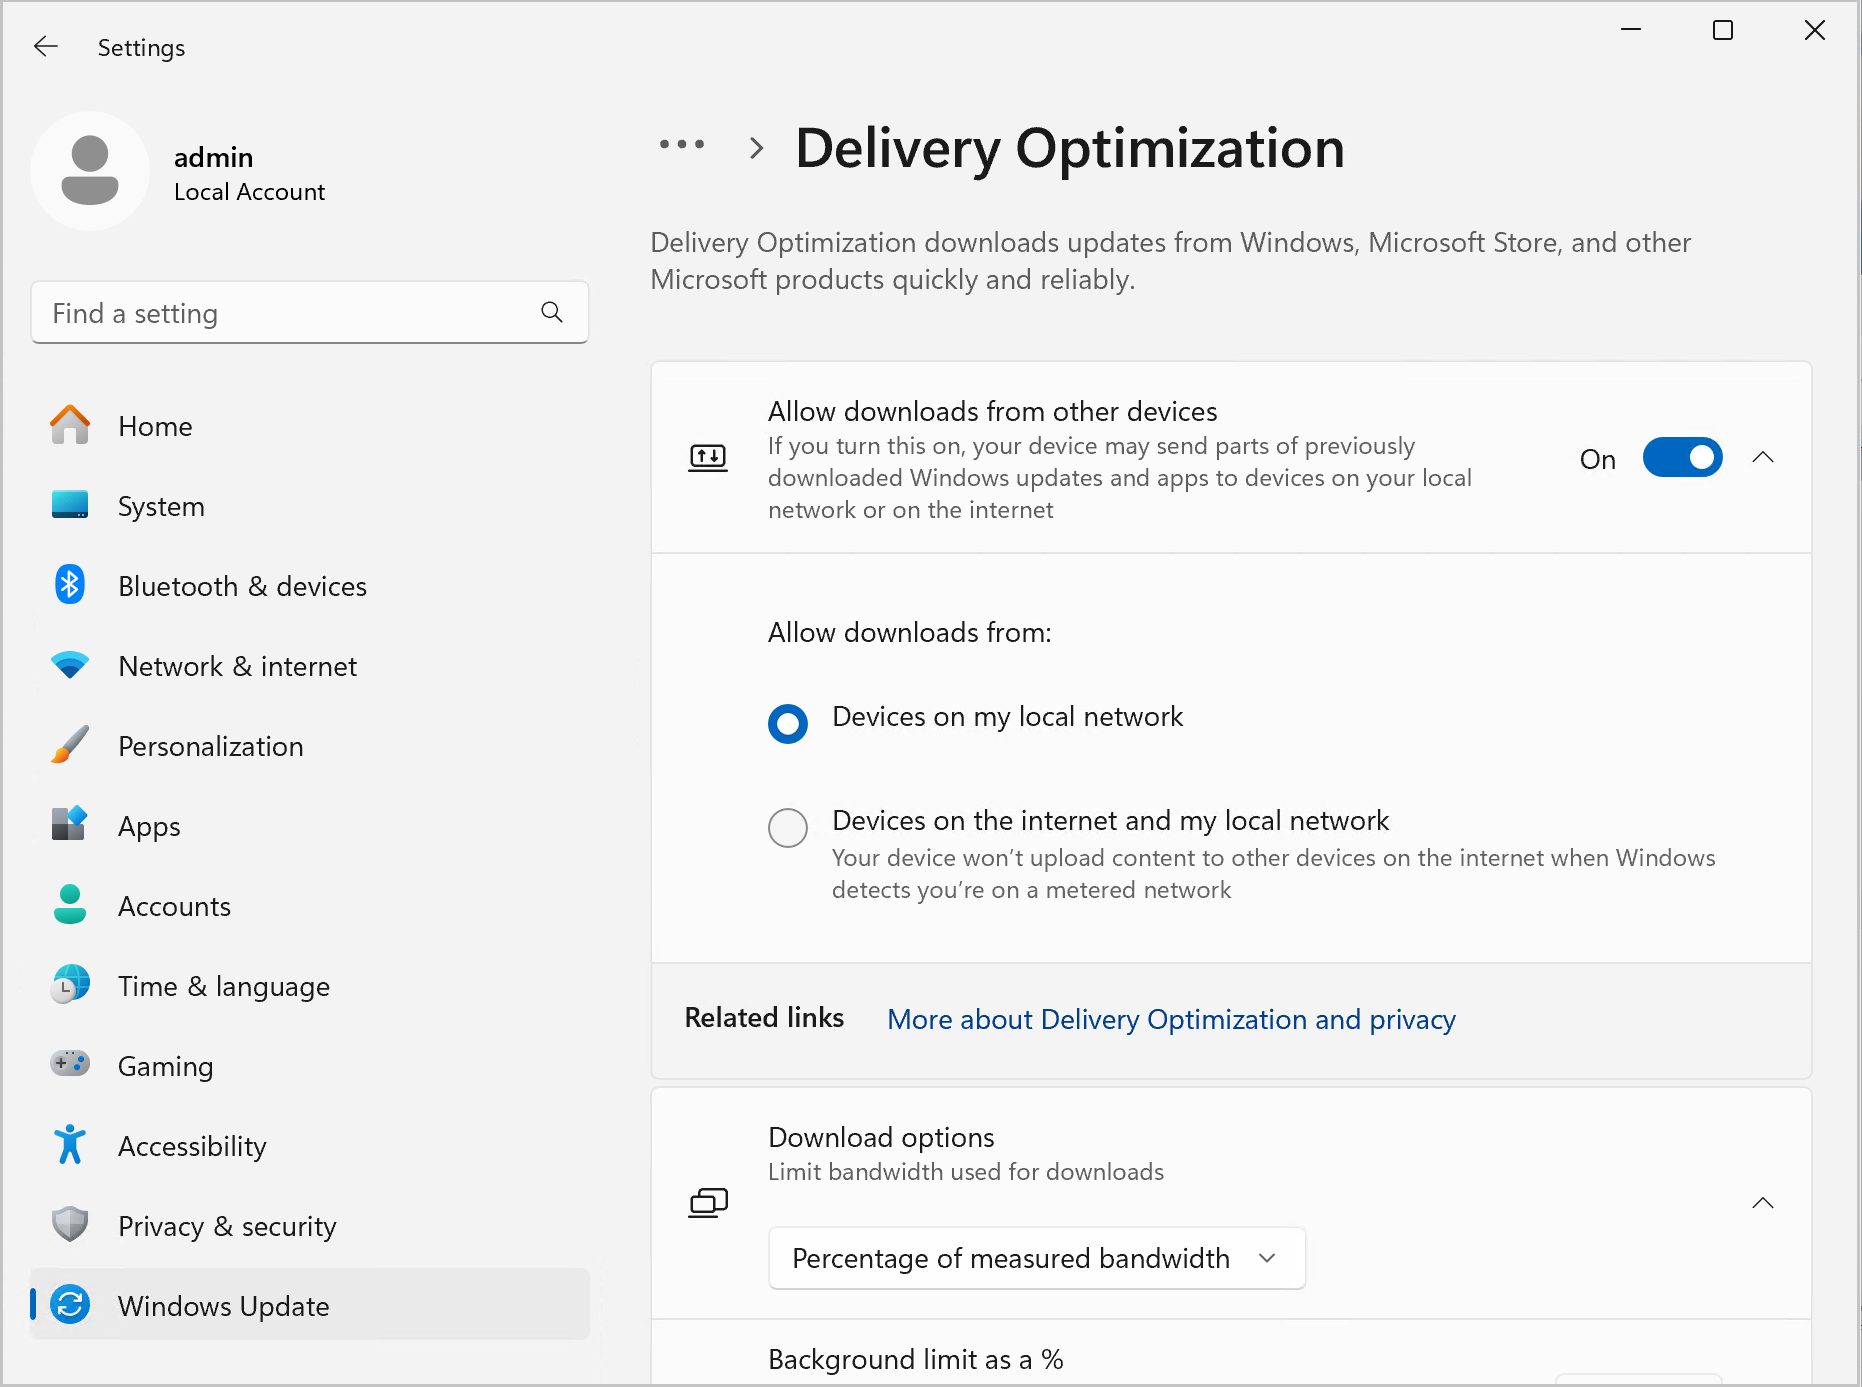Open Apps settings
Viewport: 1862px width, 1387px height.
309,825
